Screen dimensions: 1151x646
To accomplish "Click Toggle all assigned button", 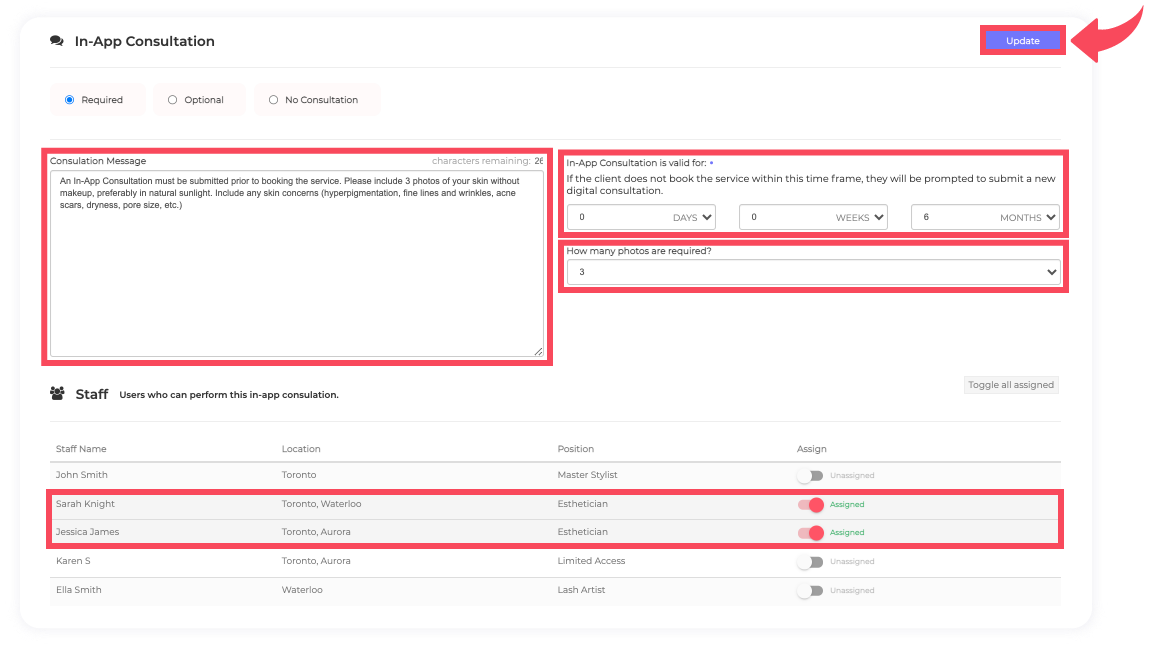I will point(1010,385).
